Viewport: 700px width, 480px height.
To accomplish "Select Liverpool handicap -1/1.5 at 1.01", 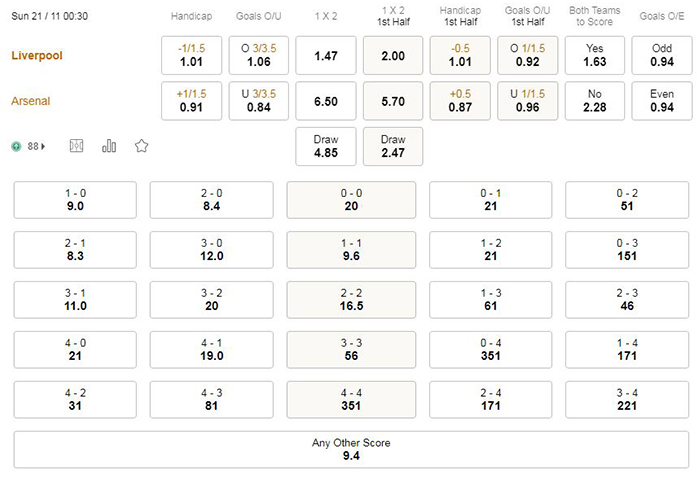I will (x=192, y=55).
